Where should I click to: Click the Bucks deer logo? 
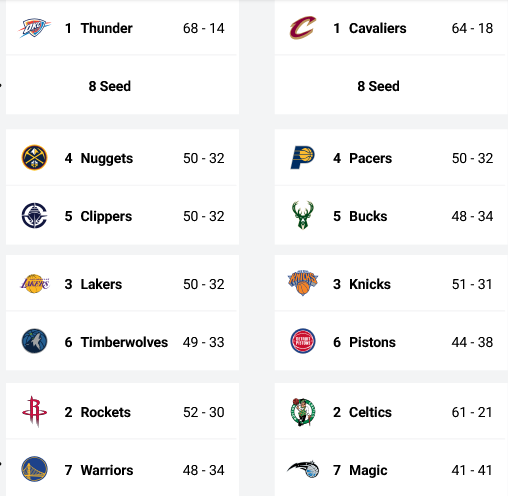tap(303, 215)
